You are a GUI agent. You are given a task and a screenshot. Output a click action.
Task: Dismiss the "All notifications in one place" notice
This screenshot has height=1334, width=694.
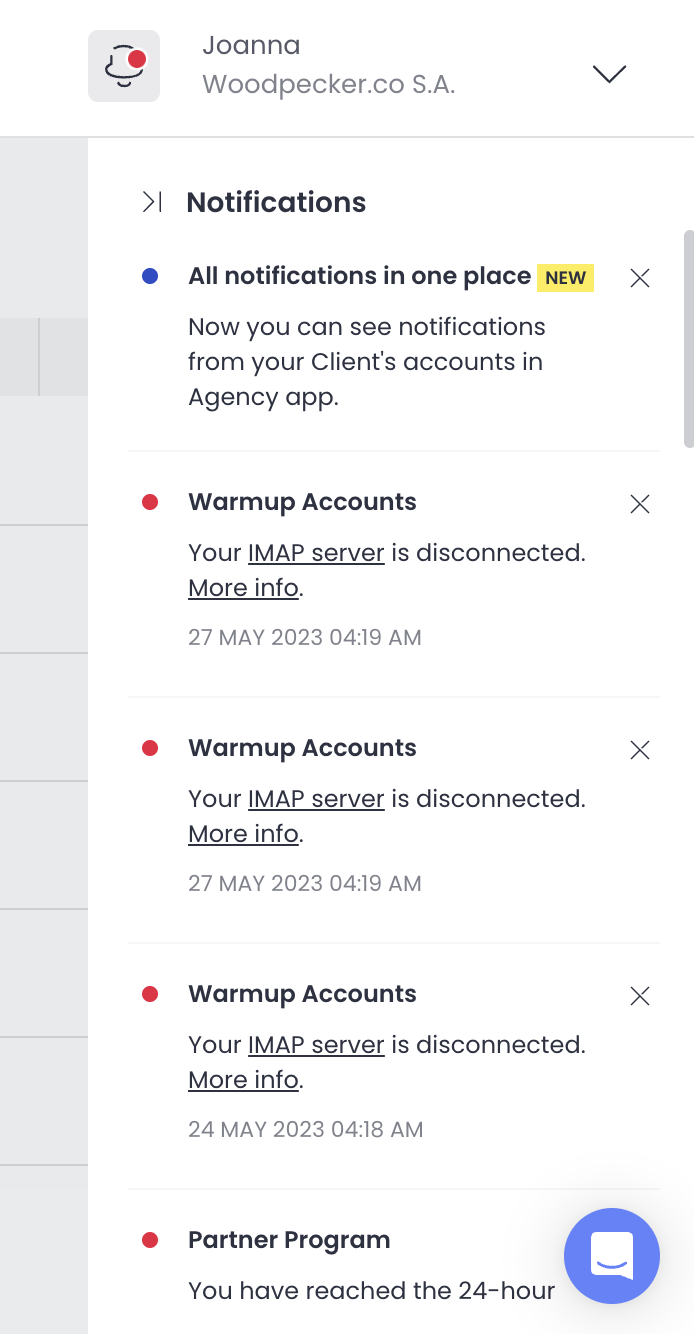(640, 278)
